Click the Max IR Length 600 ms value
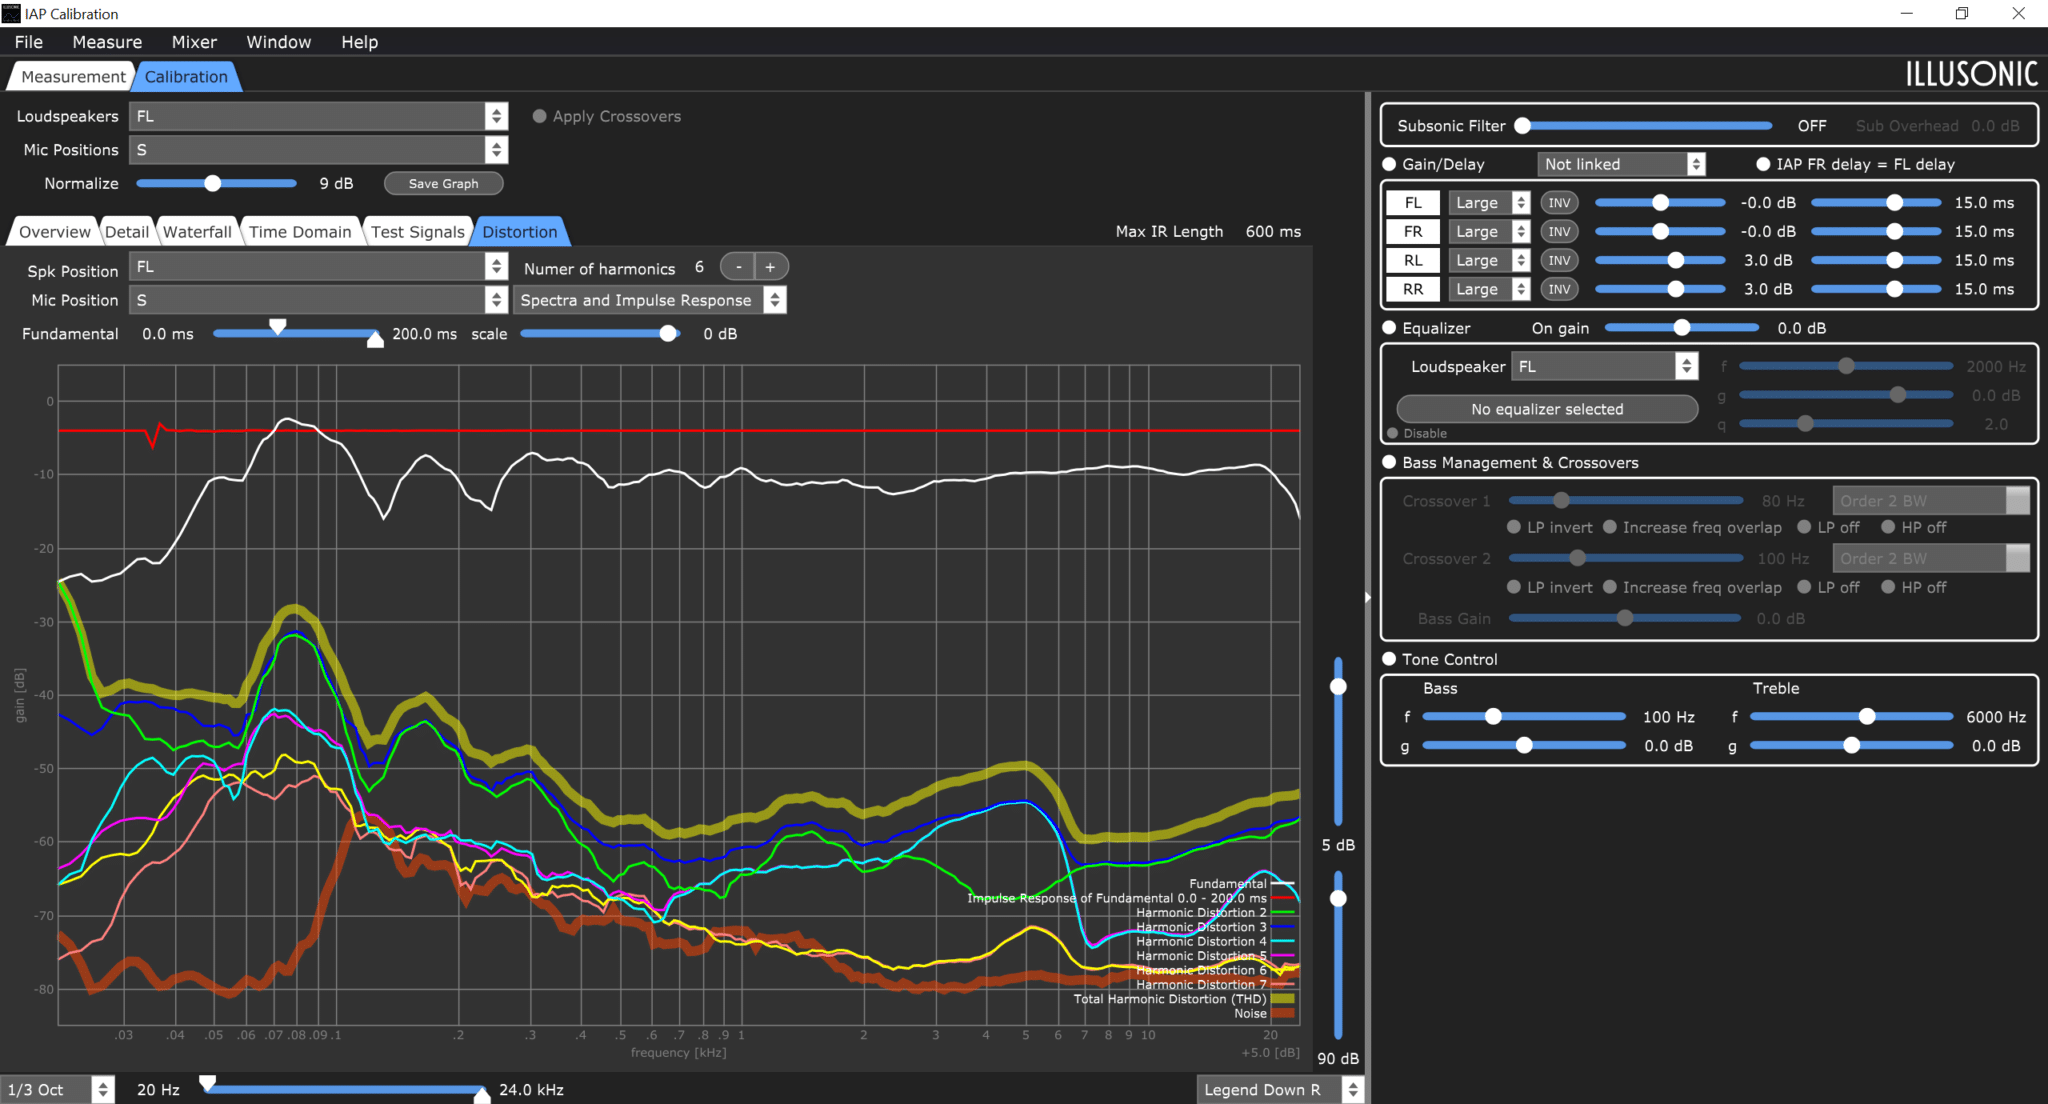The image size is (2048, 1104). (x=1273, y=232)
